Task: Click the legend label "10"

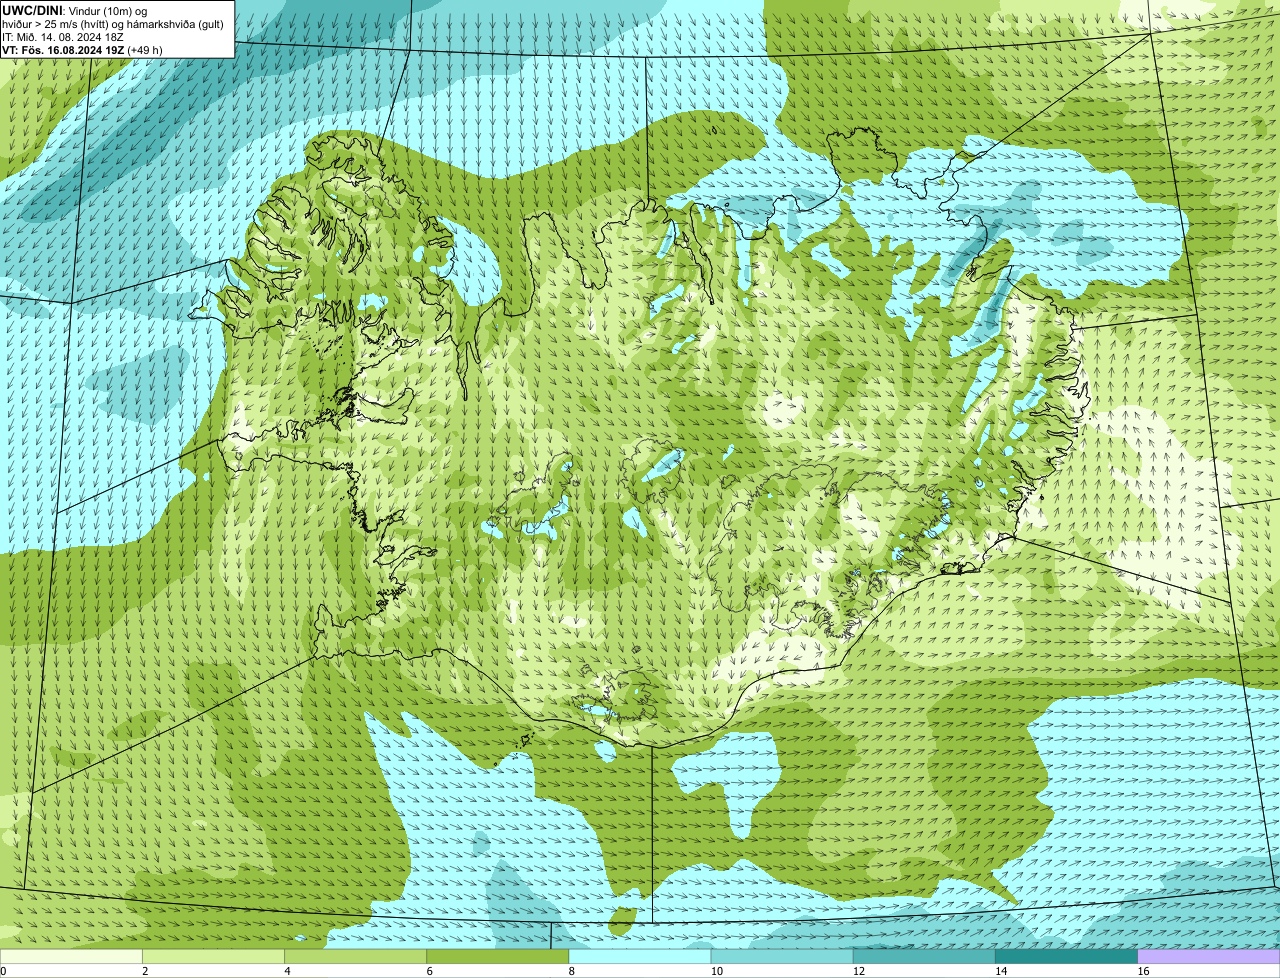Action: [x=716, y=971]
